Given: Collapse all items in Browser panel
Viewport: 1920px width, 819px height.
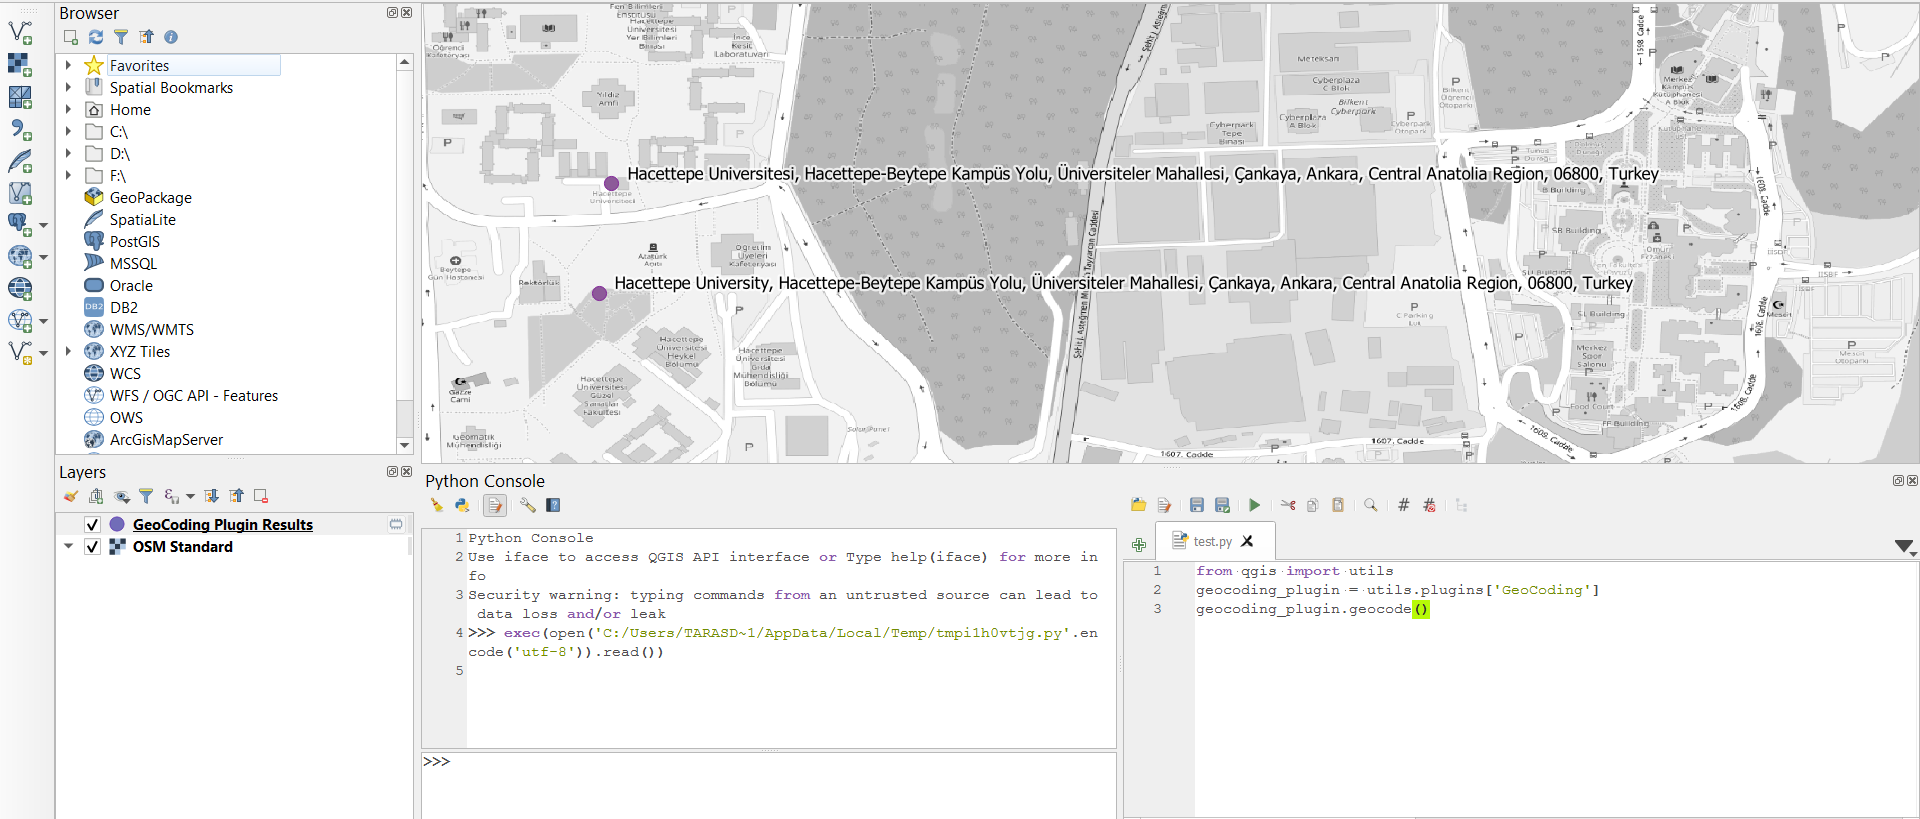Looking at the screenshot, I should coord(147,37).
